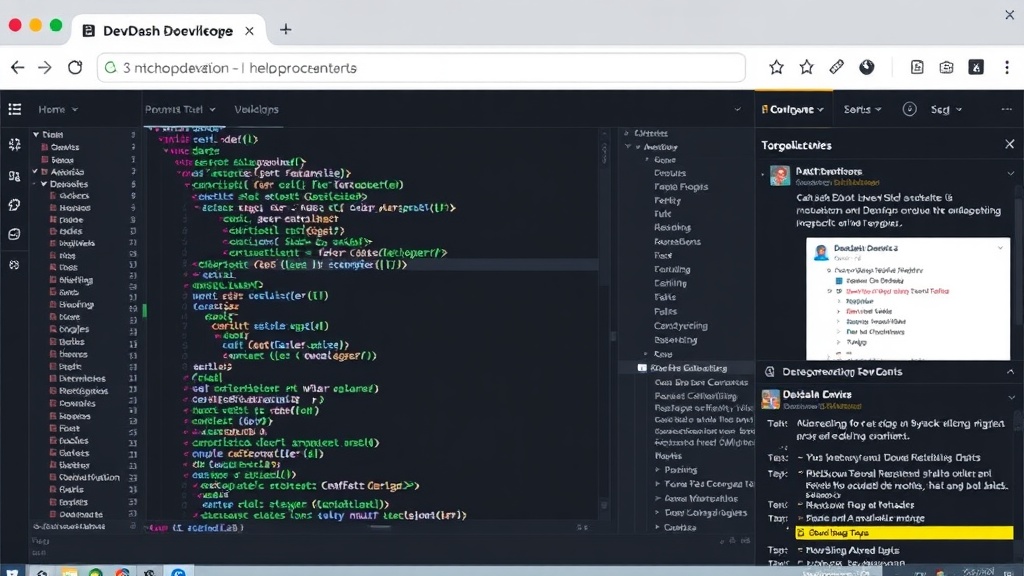Open the 'Pounna Tuel' tab dropdown

click(x=180, y=109)
